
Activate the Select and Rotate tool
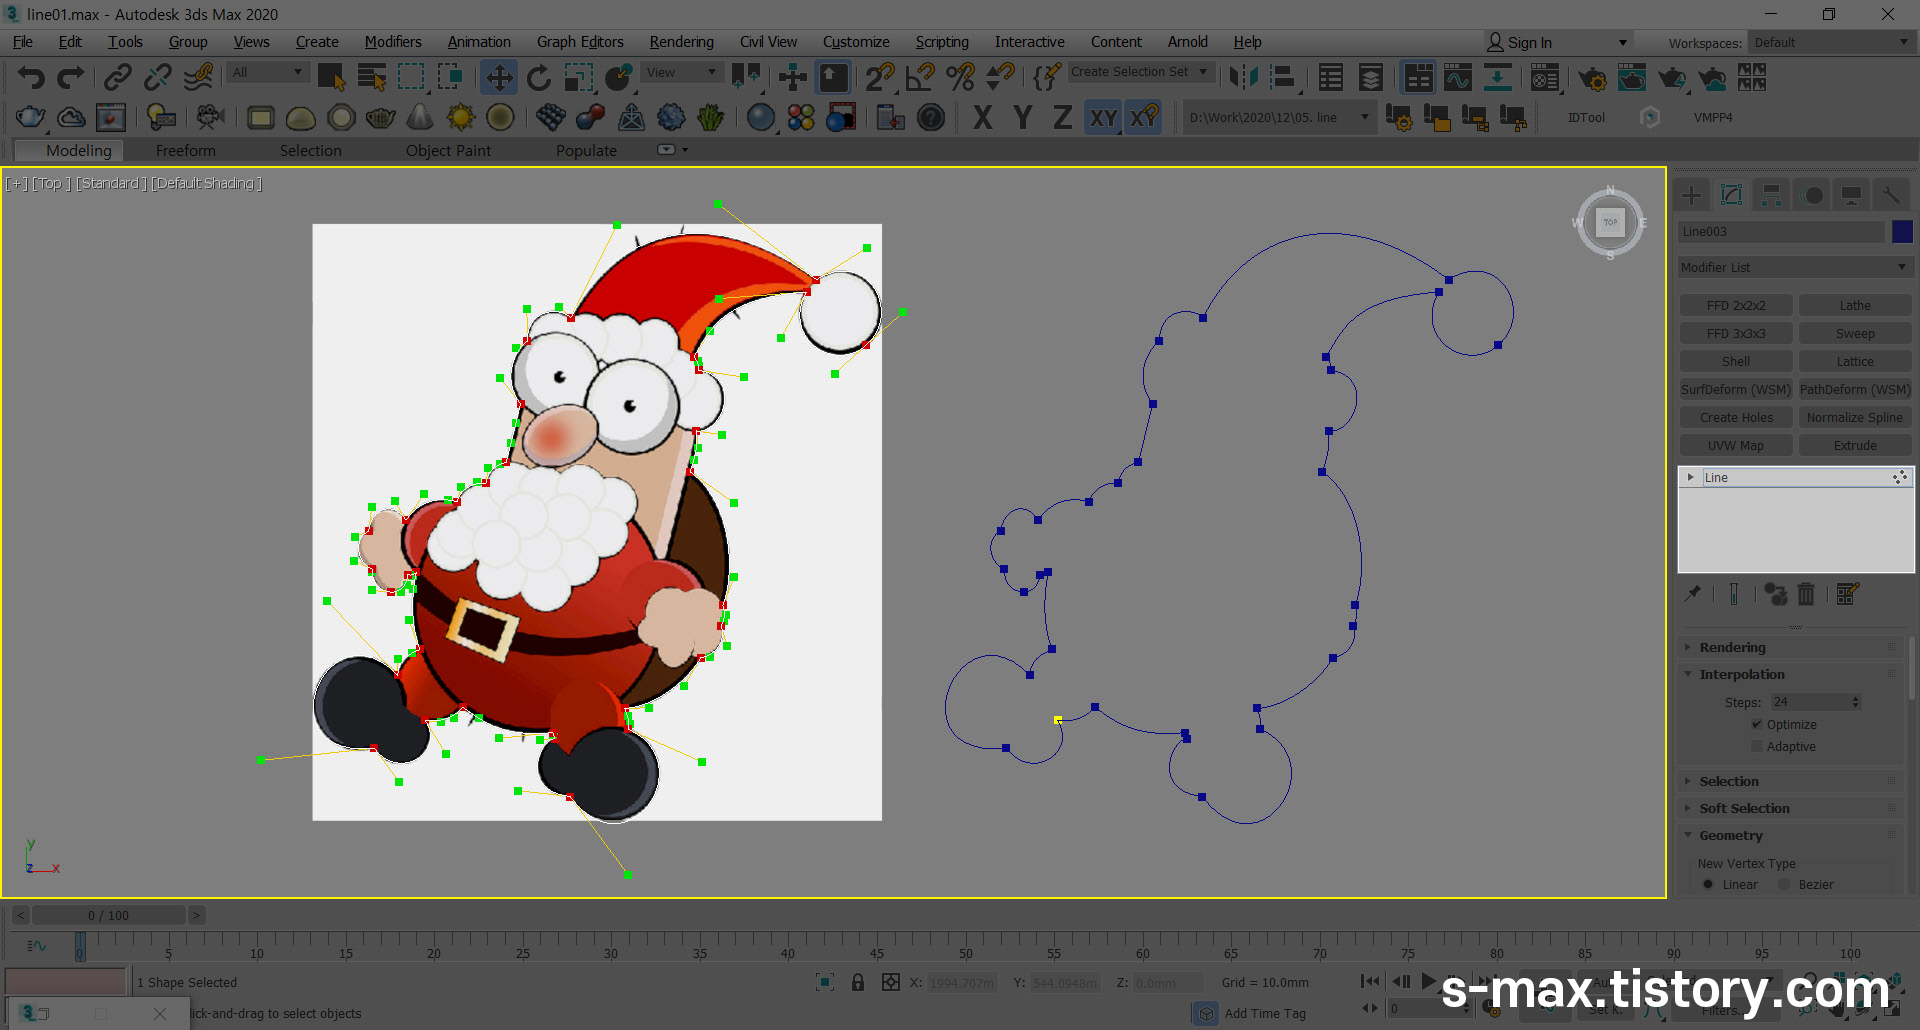(x=539, y=77)
